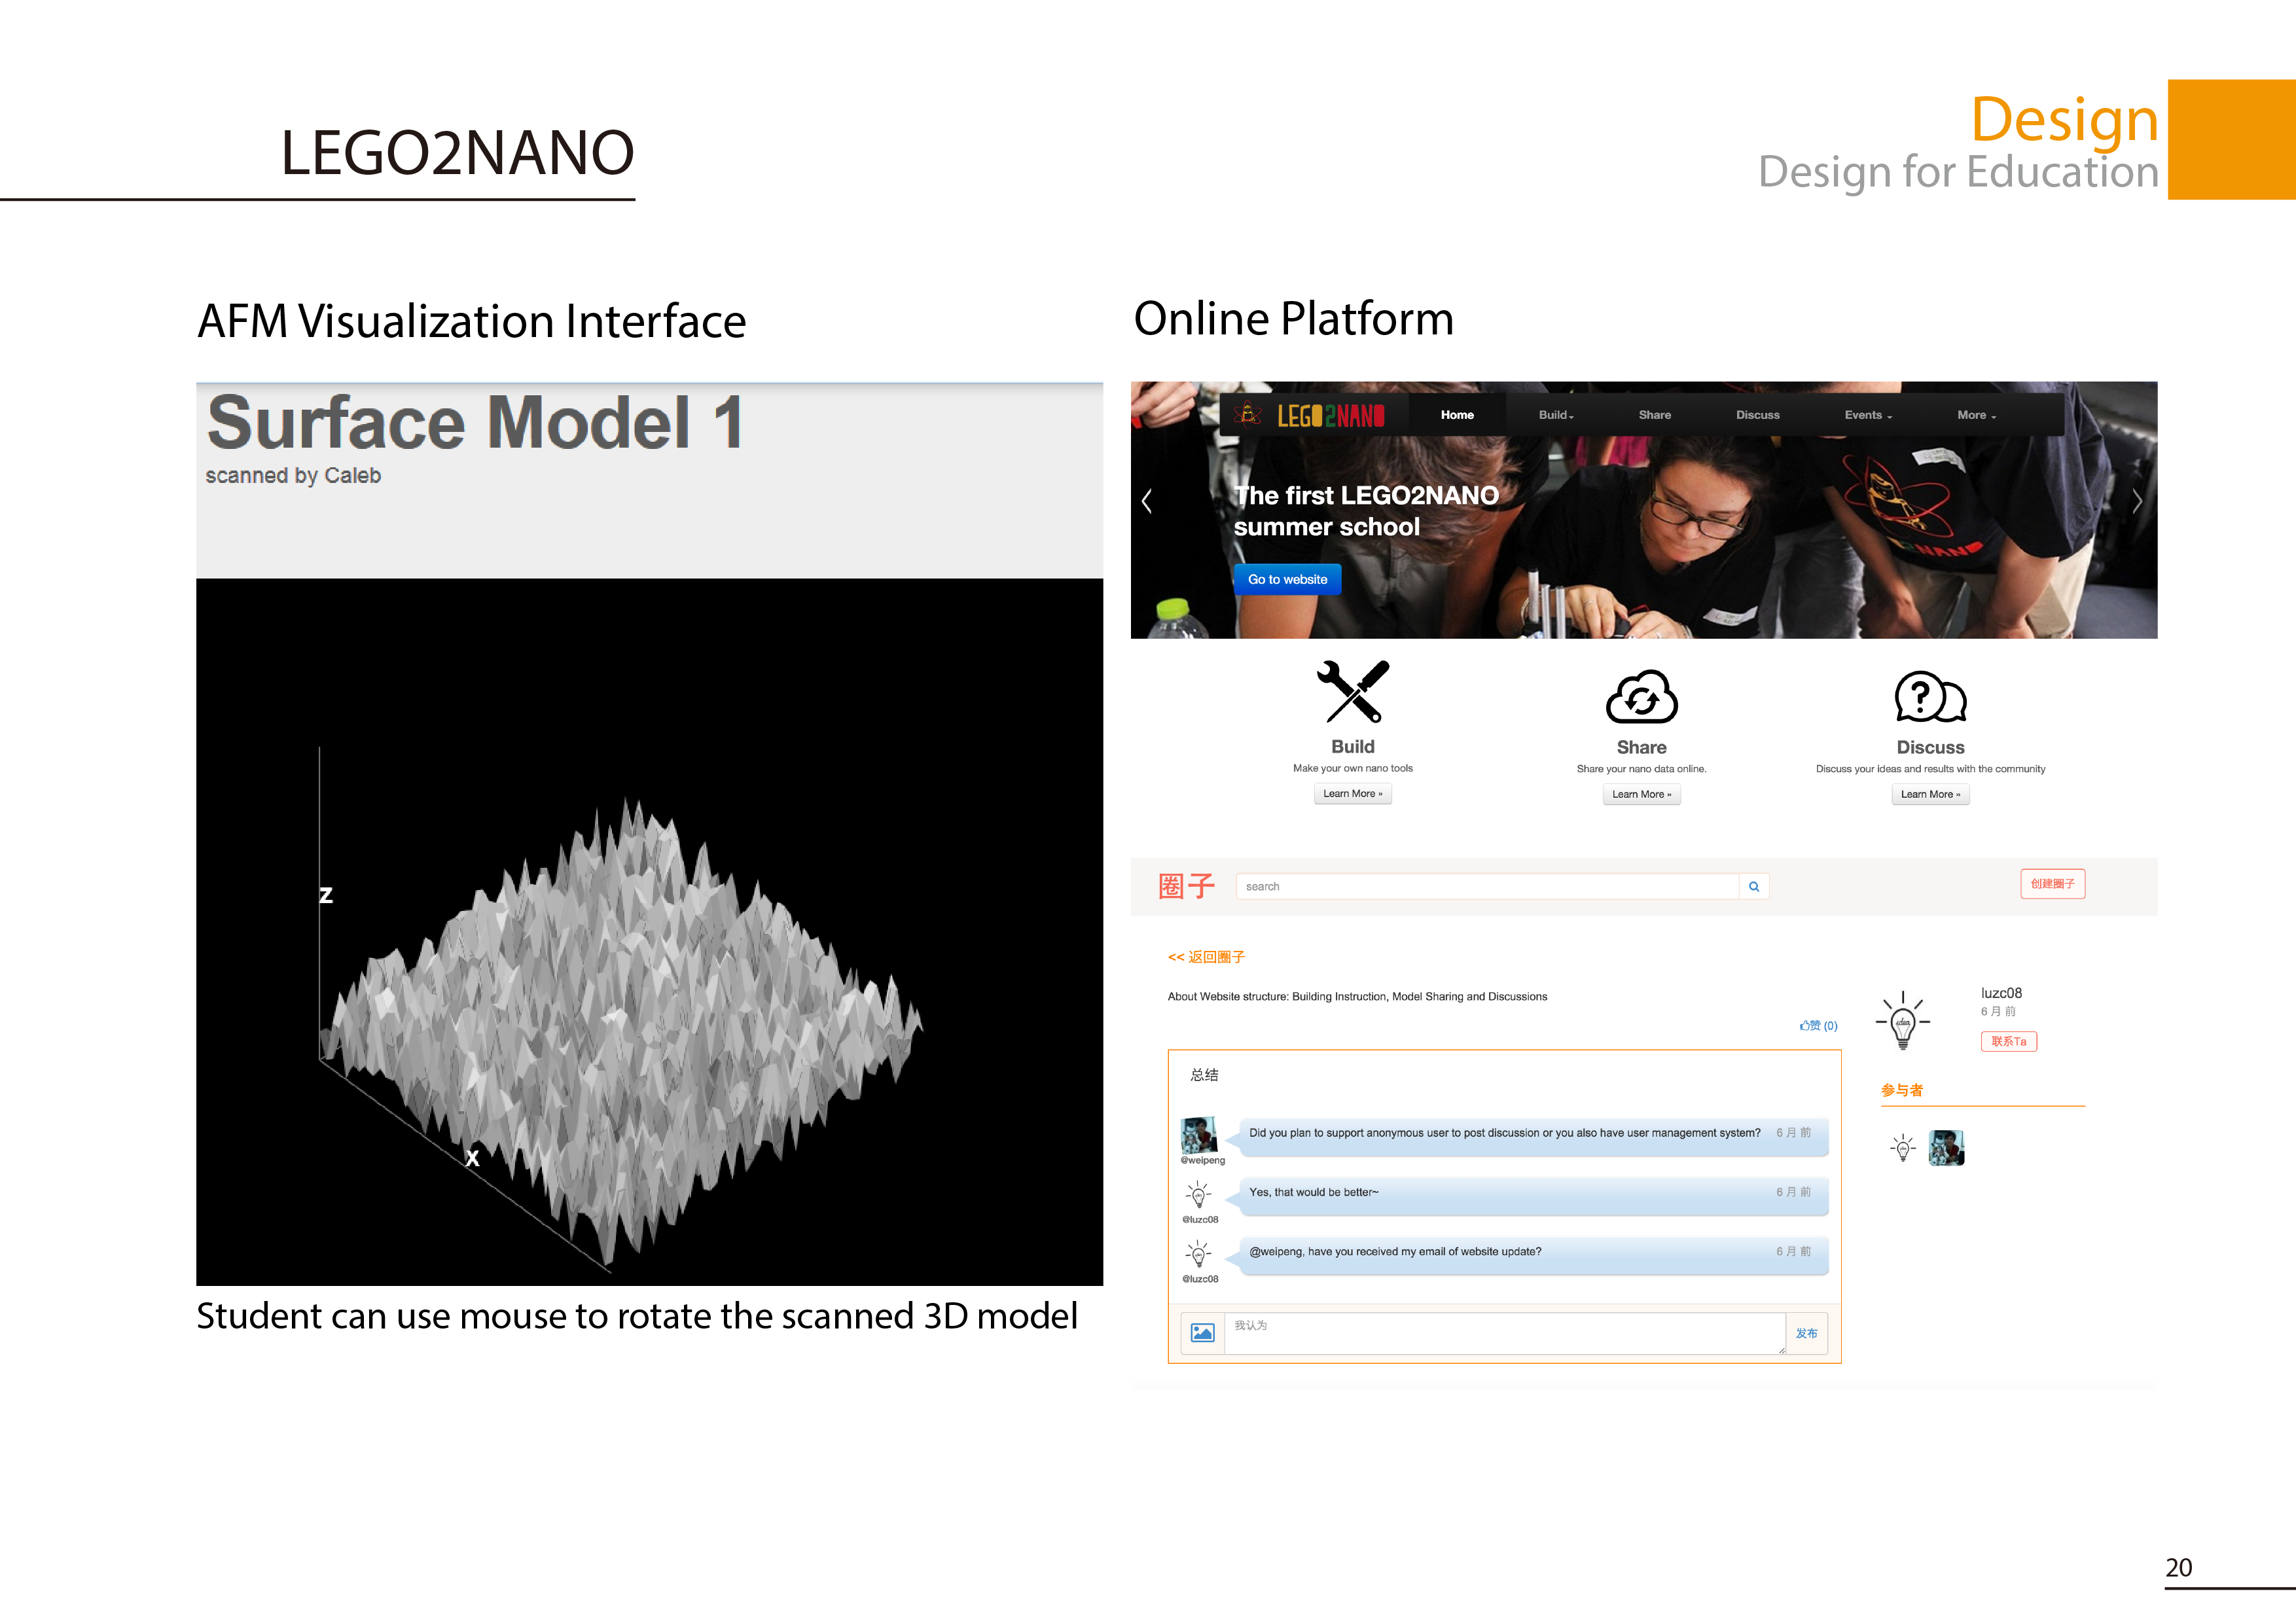Open the Home tab in navbar
This screenshot has height=1623, width=2296.
tap(1457, 415)
